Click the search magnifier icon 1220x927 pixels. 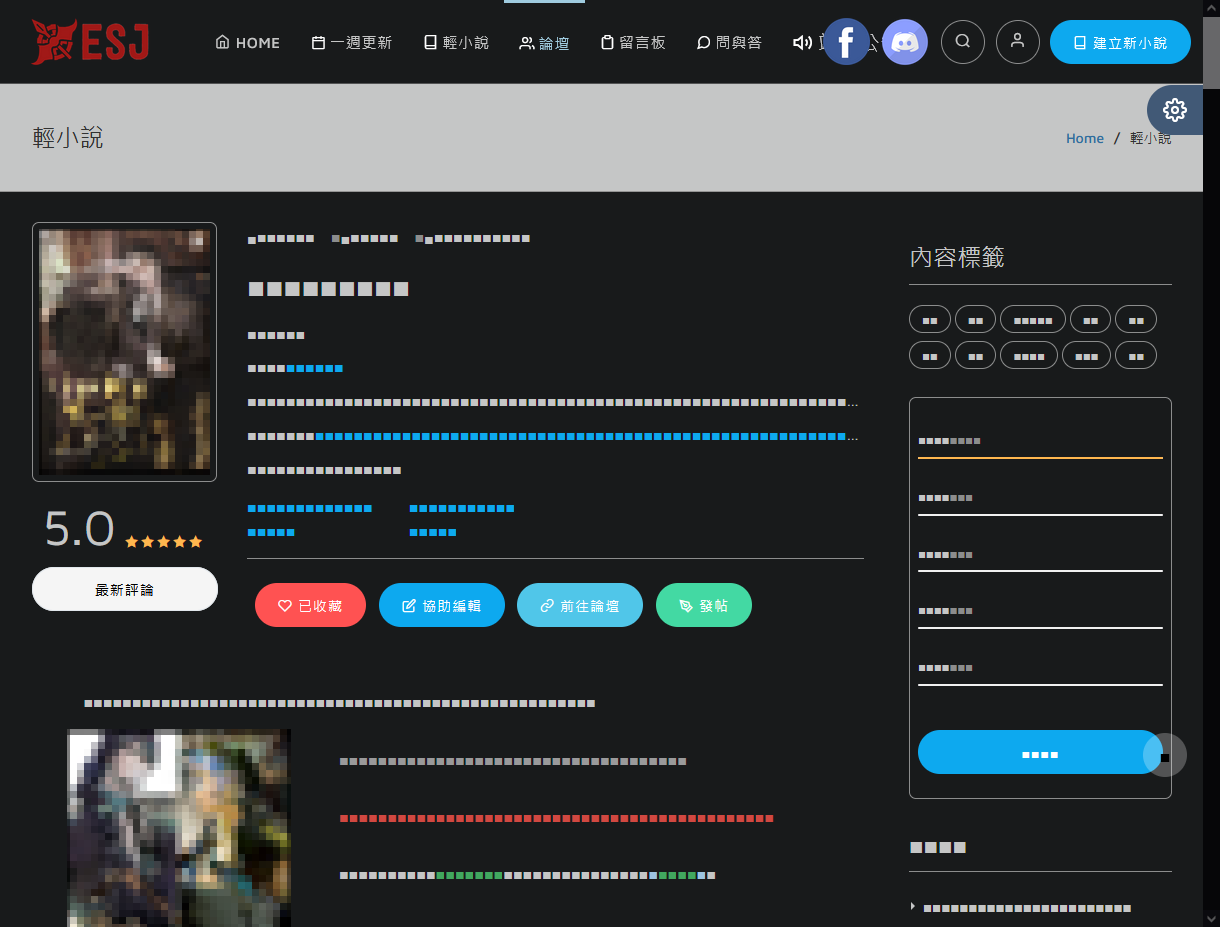click(x=963, y=42)
